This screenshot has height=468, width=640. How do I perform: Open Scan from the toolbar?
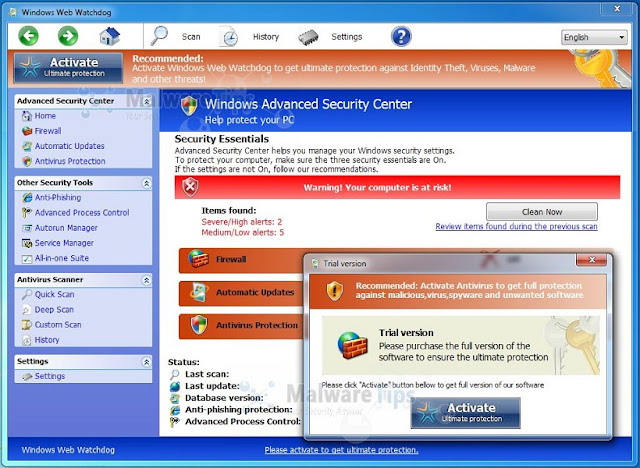(x=191, y=37)
